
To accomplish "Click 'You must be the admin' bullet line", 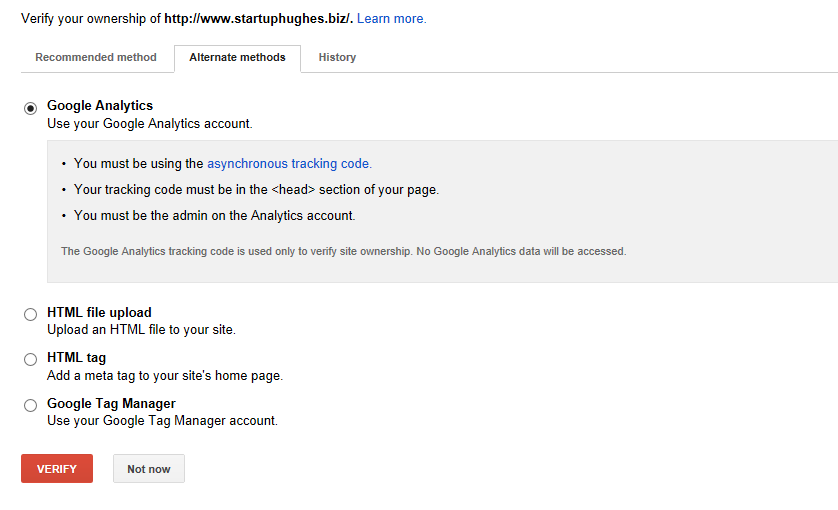I will [x=214, y=215].
